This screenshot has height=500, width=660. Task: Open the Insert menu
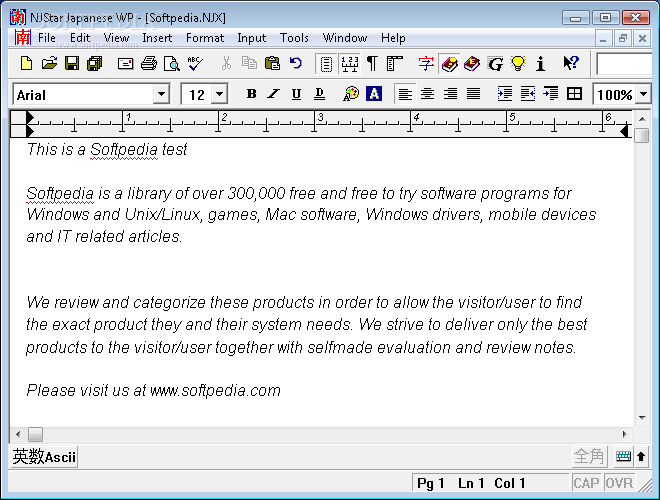coord(157,38)
